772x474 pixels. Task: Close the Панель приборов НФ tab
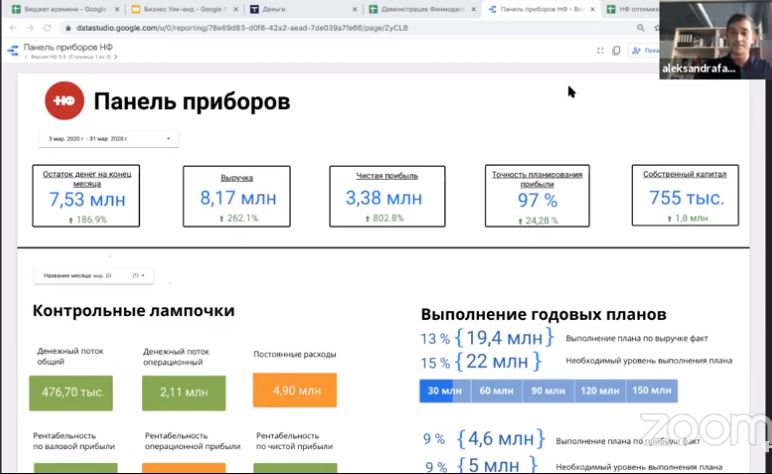(592, 9)
